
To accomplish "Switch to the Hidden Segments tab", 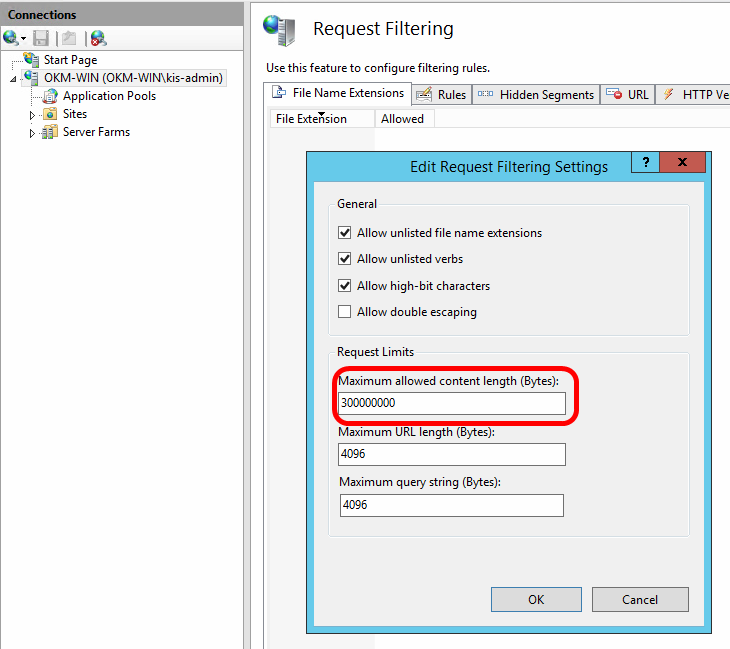I will point(537,95).
